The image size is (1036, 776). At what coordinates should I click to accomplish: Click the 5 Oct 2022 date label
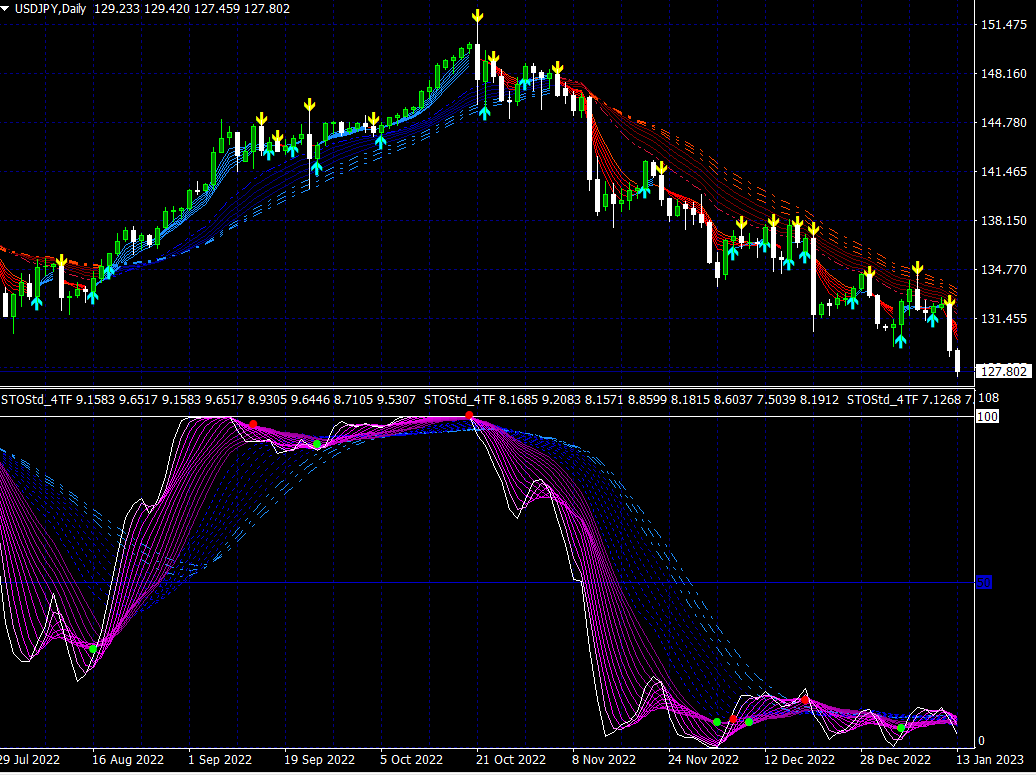[x=412, y=760]
